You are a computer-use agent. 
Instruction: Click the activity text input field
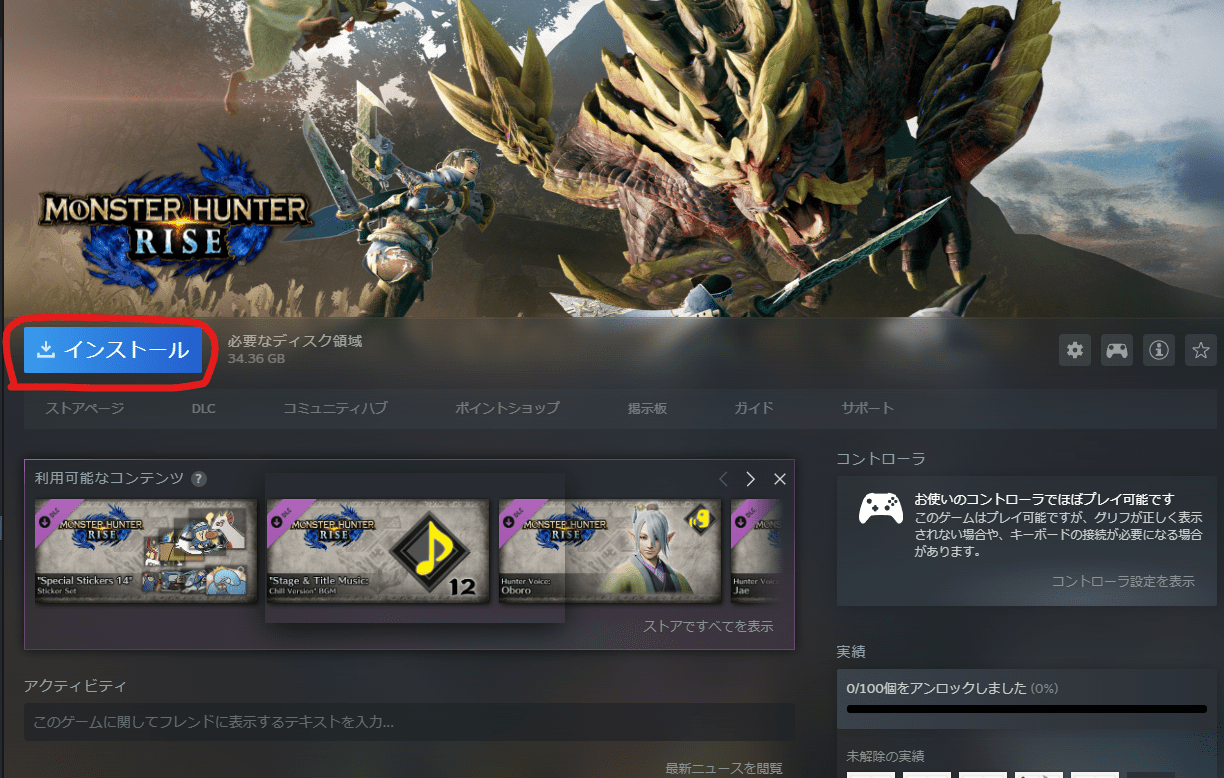[x=409, y=721]
